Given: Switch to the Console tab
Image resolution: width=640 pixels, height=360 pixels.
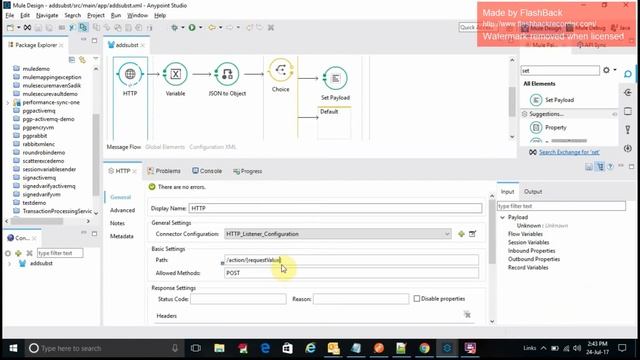Looking at the screenshot, I should 207,171.
